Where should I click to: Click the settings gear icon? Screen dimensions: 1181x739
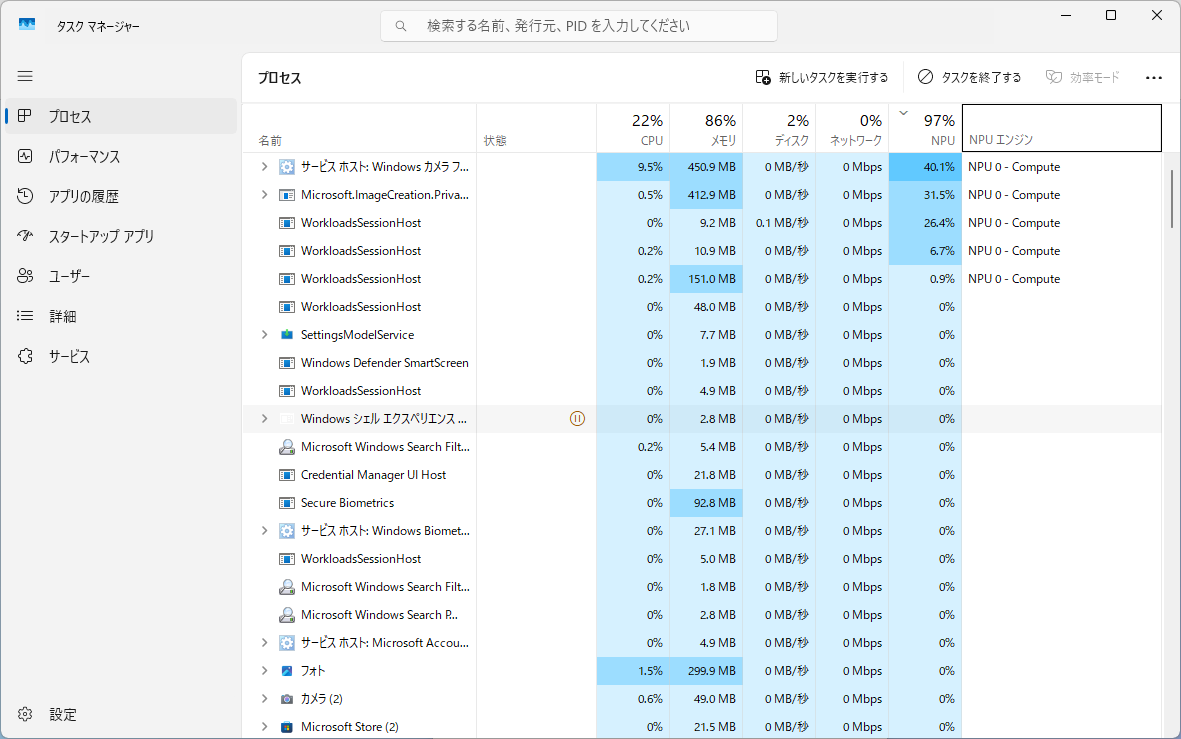(x=25, y=713)
